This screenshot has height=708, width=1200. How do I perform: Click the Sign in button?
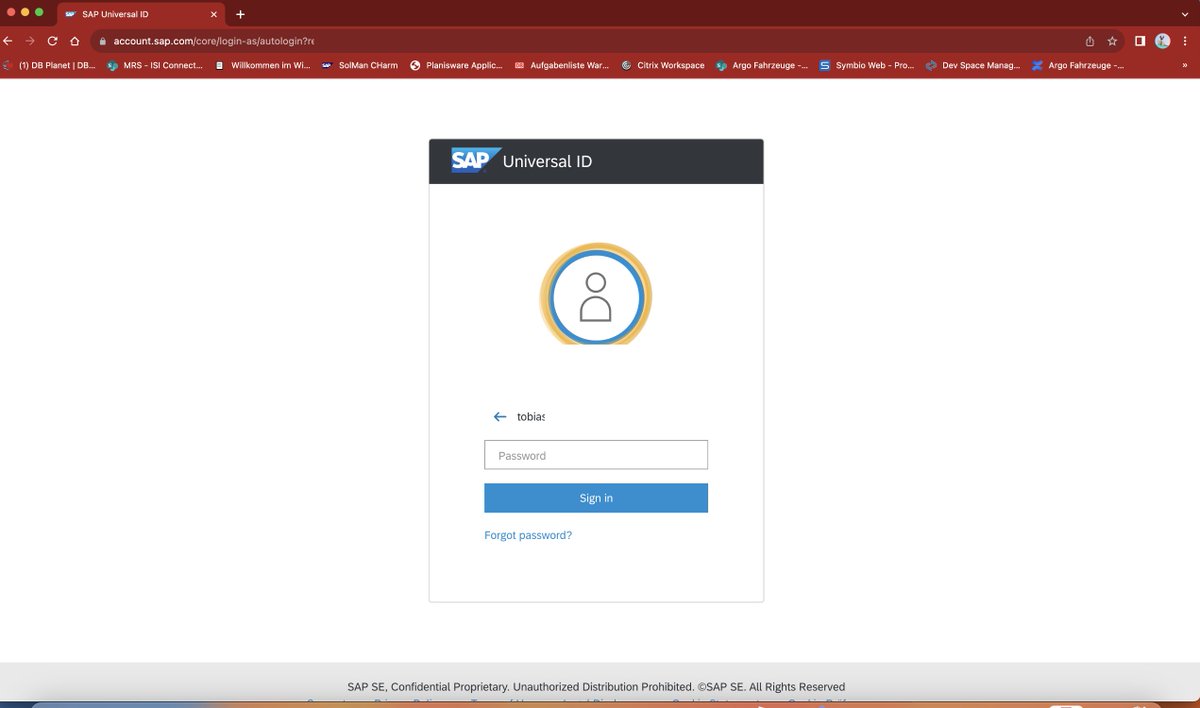596,498
